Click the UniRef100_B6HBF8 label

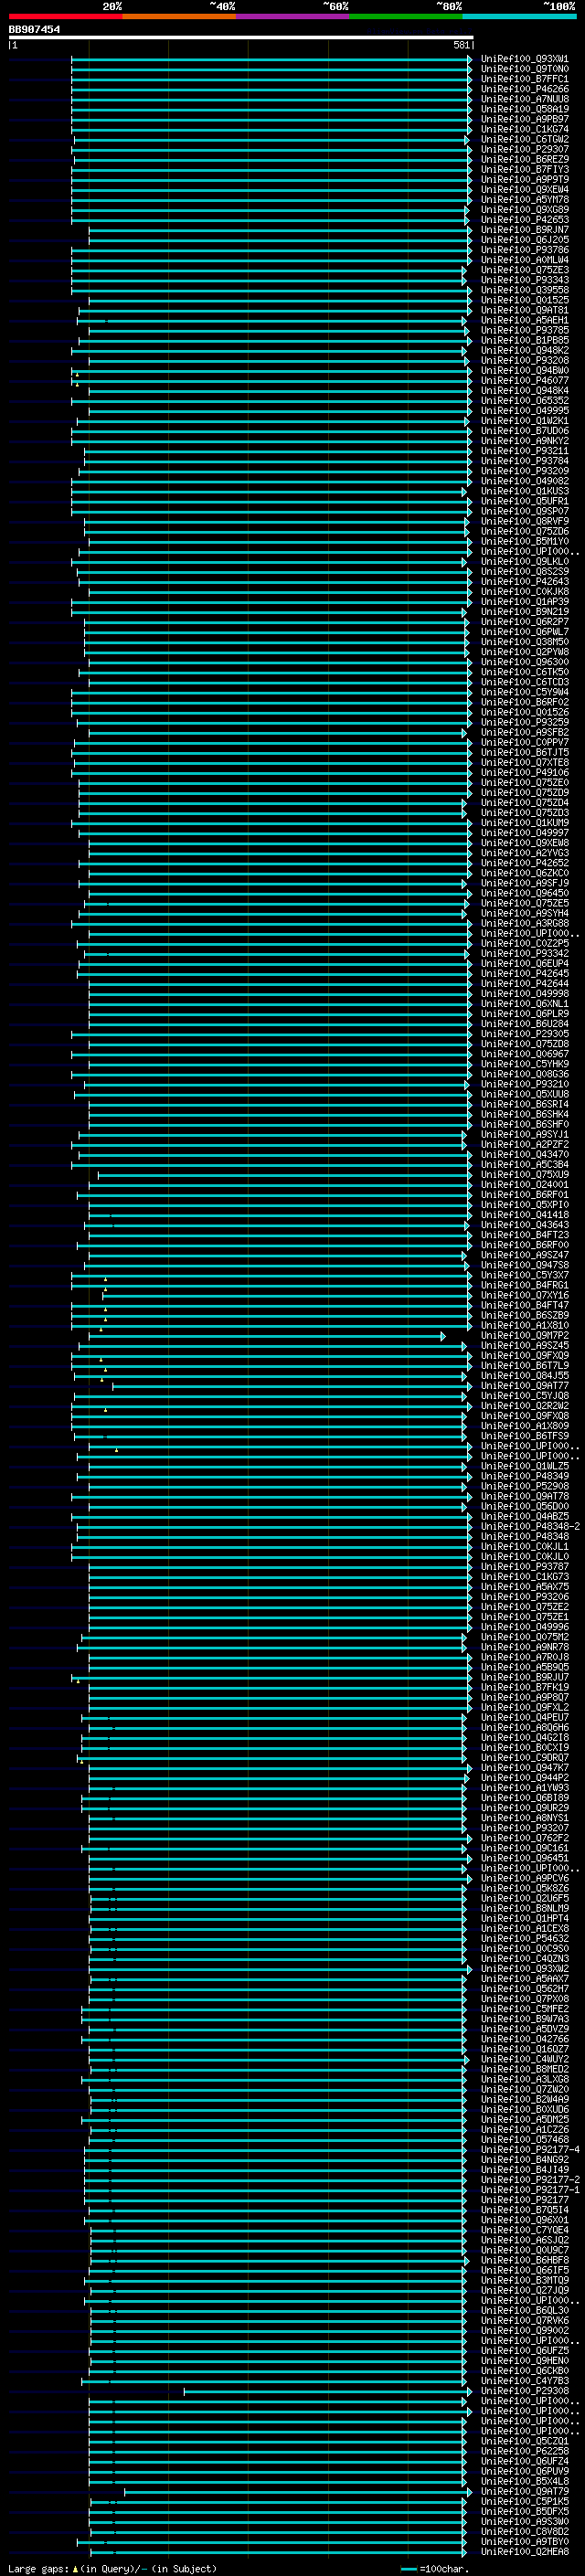coord(525,2260)
